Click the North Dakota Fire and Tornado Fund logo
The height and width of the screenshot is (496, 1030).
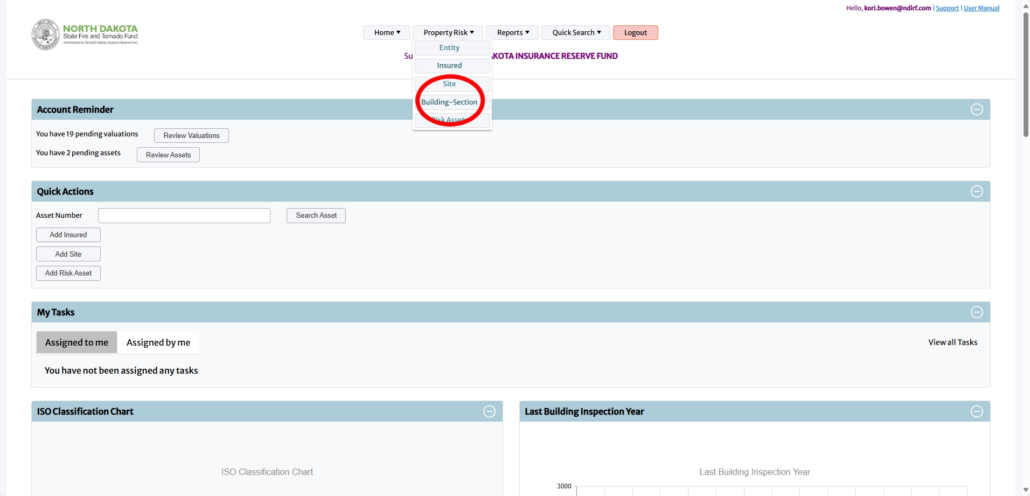coord(85,35)
